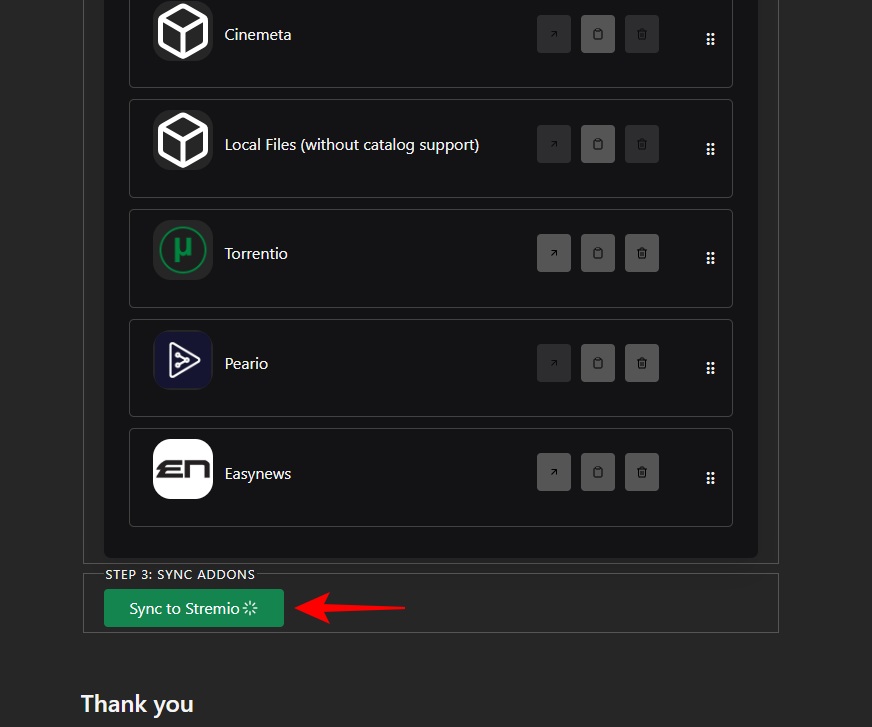Copy the Easynews addon URL
Viewport: 872px width, 727px height.
click(598, 473)
